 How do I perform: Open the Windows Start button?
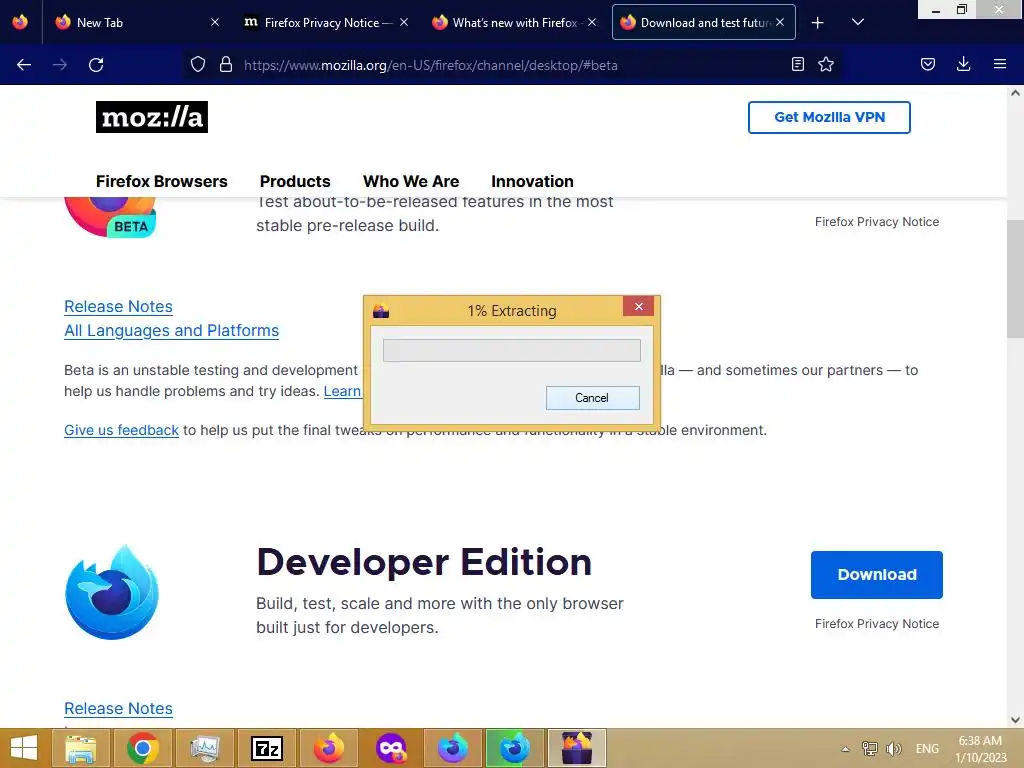point(24,748)
